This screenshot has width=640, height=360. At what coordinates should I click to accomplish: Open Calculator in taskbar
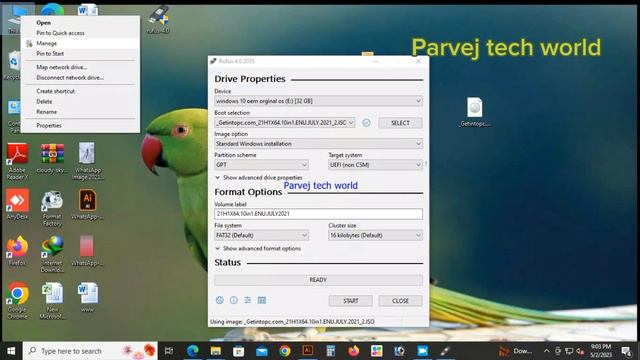tap(331, 351)
